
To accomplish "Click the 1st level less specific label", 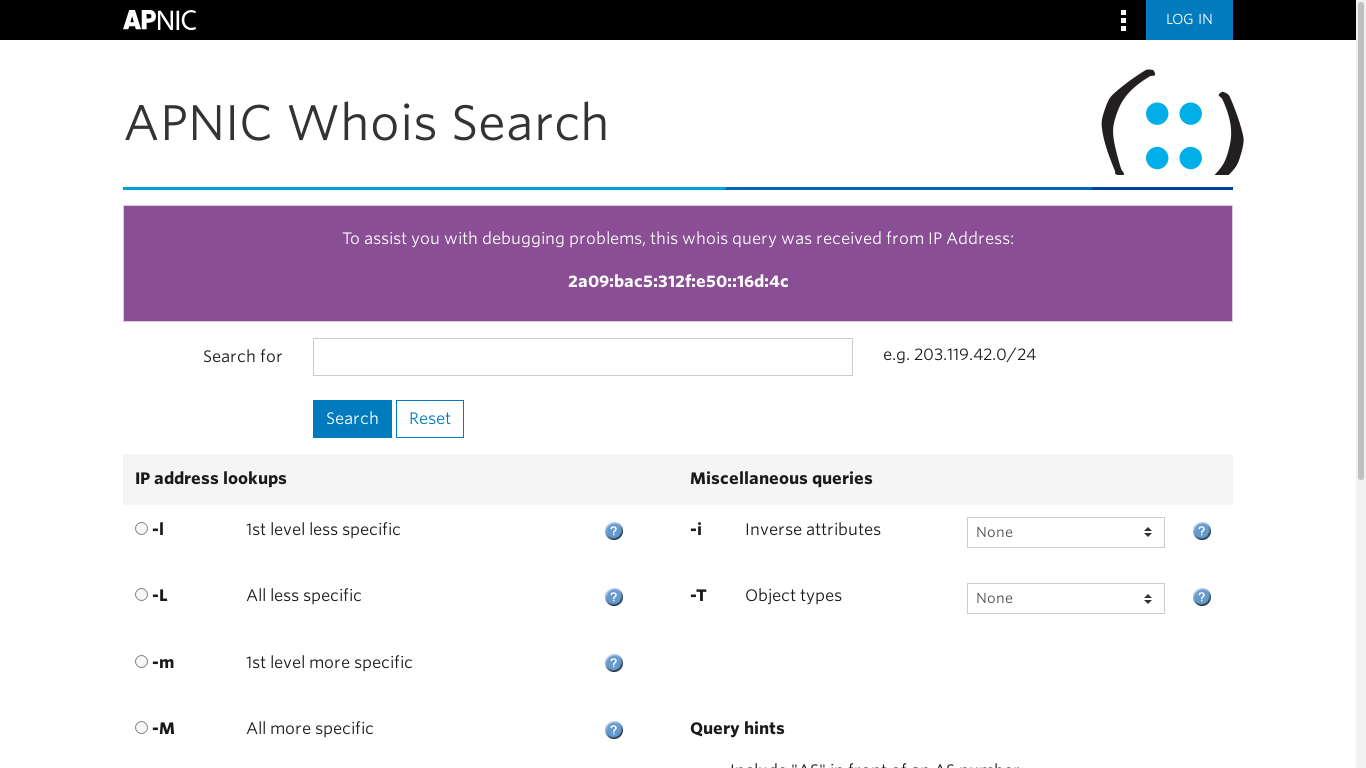I will 323,530.
